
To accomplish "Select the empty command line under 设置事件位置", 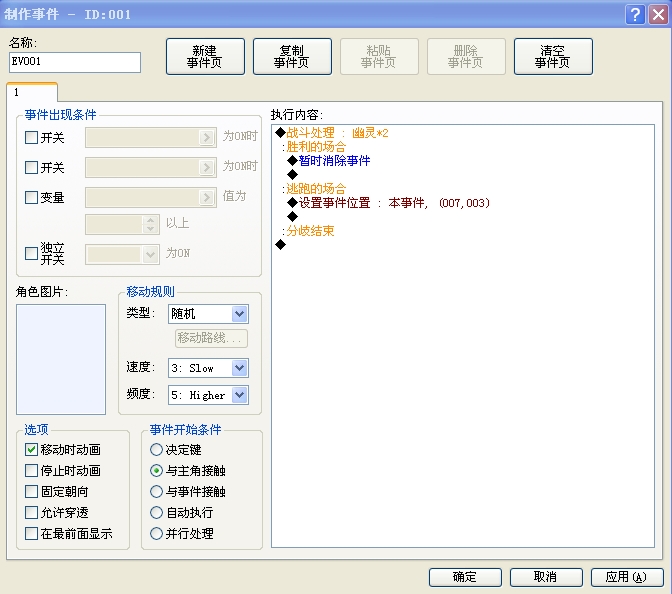I will [x=293, y=217].
